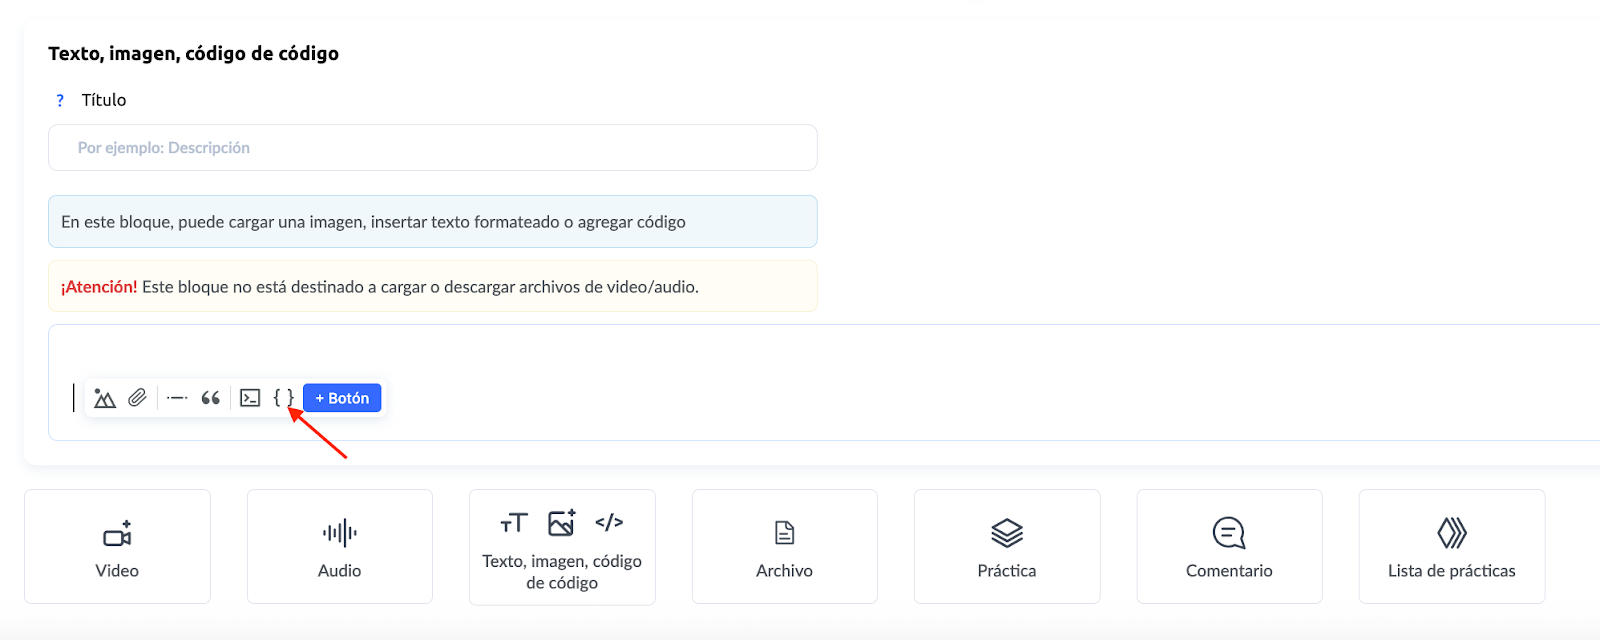
Task: Click the insert image icon in editor toolbar
Action: [105, 398]
